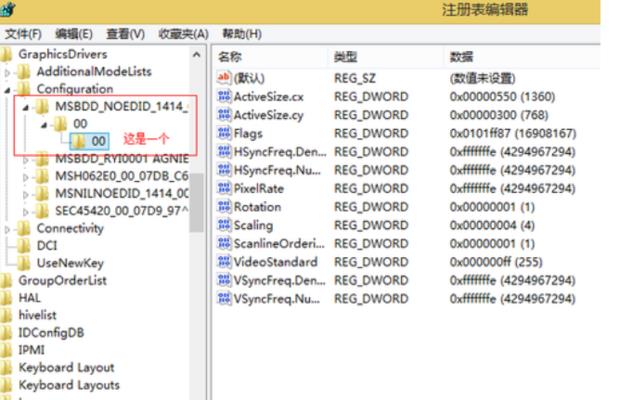The image size is (620, 400).
Task: Sort values by 名称 column header
Action: tap(231, 57)
